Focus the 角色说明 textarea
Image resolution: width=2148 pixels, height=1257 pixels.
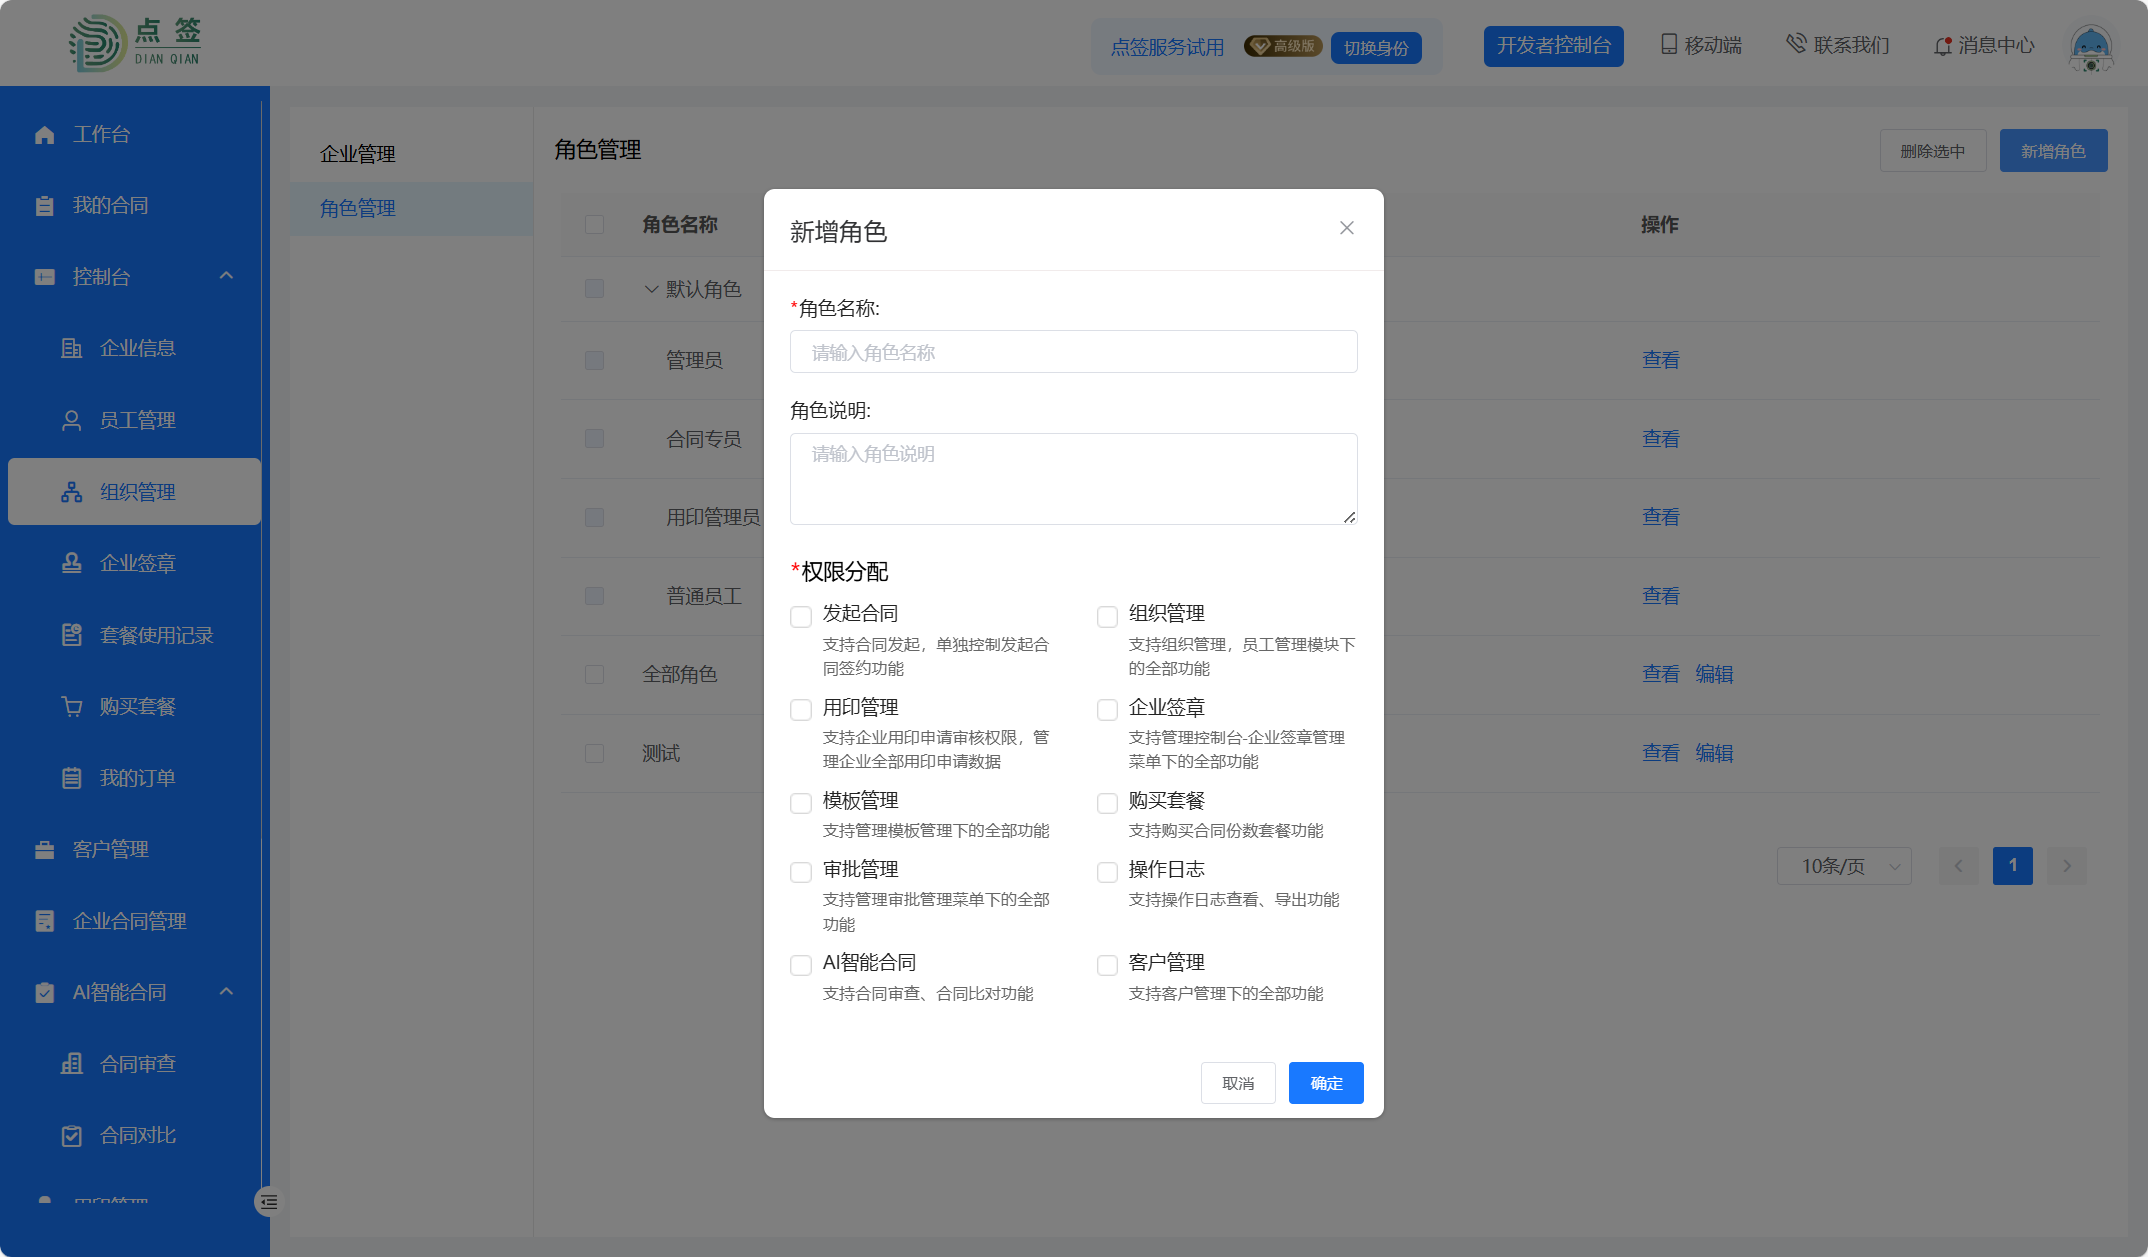[1074, 479]
